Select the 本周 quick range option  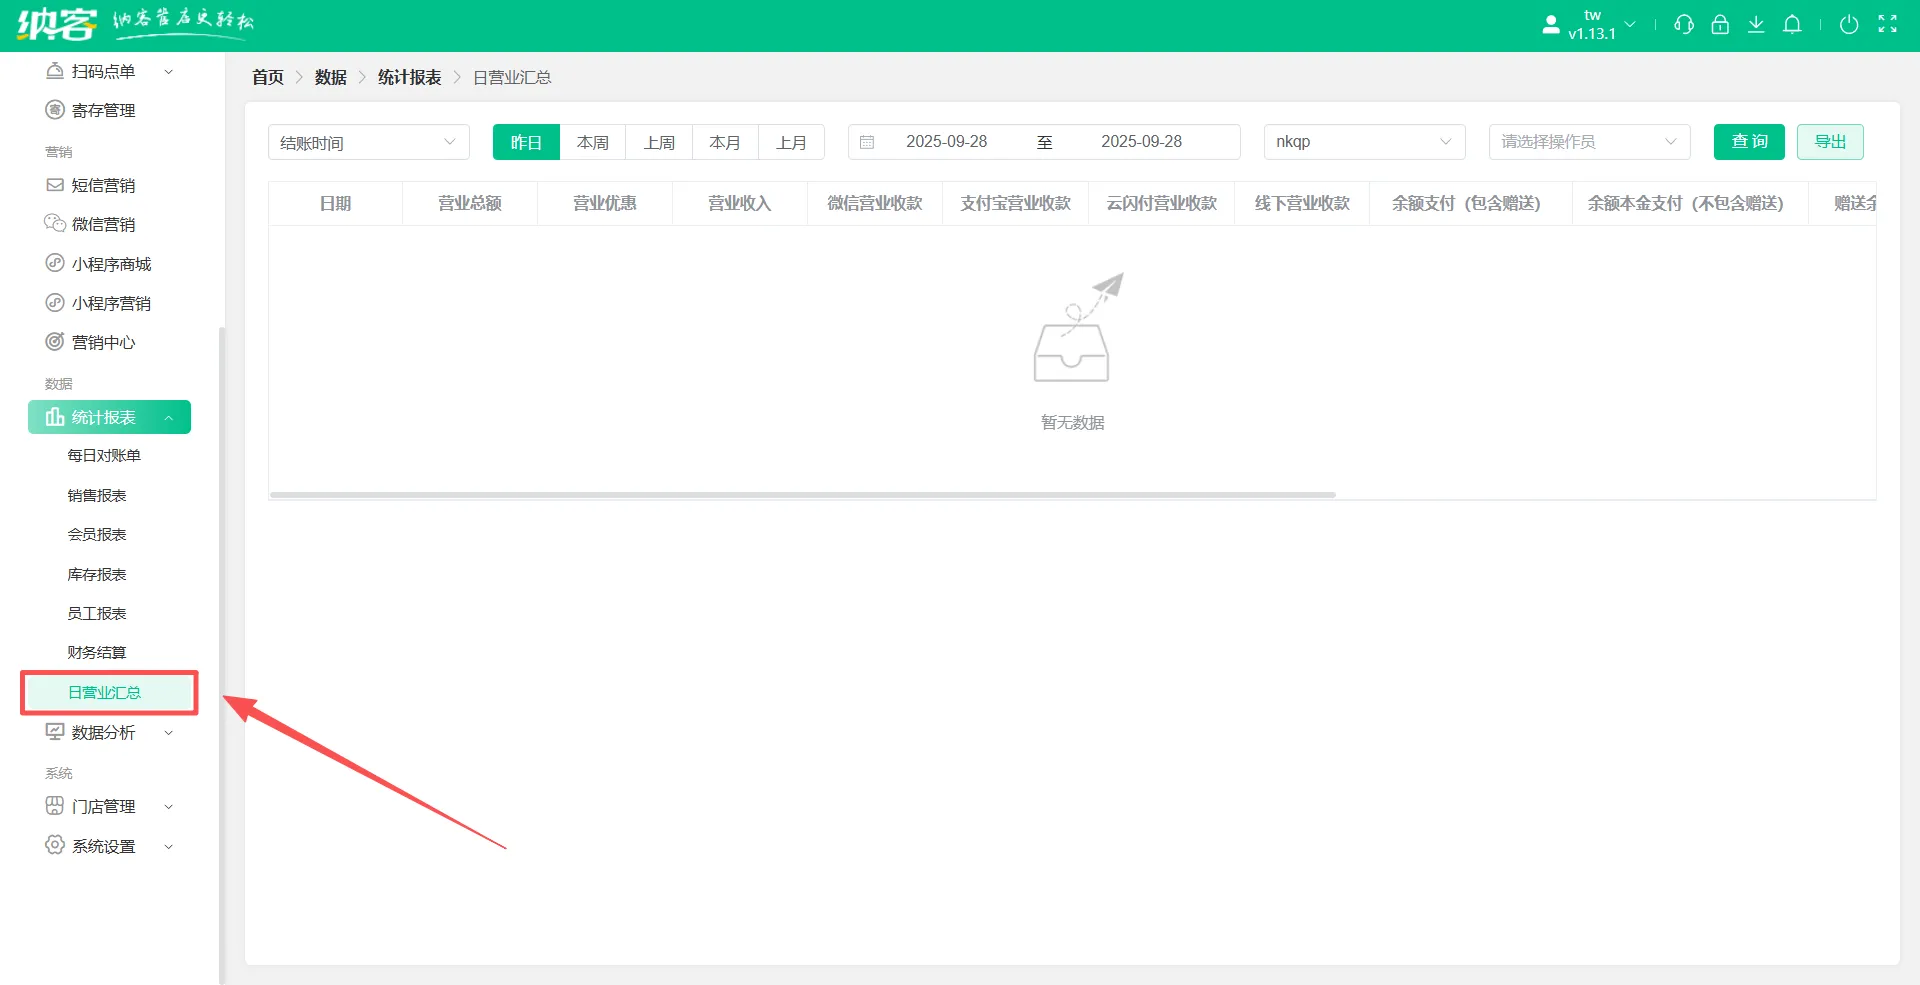pyautogui.click(x=593, y=142)
